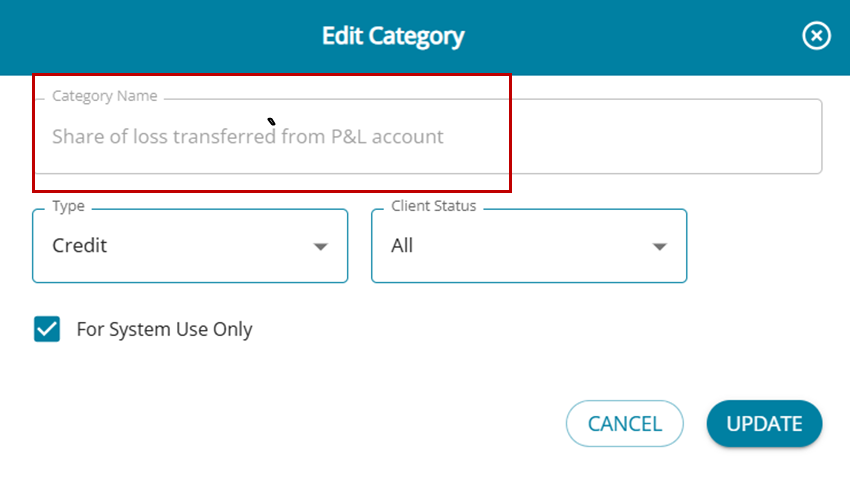Open the Type dropdown
Viewport: 850px width, 478px height.
click(x=190, y=246)
